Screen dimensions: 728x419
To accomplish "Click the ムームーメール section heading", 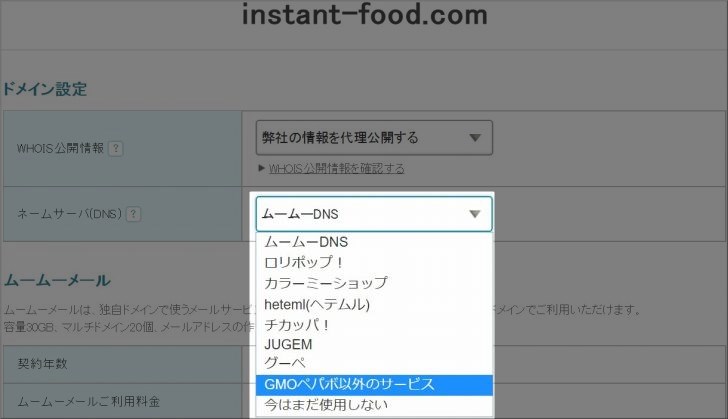I will tap(57, 280).
